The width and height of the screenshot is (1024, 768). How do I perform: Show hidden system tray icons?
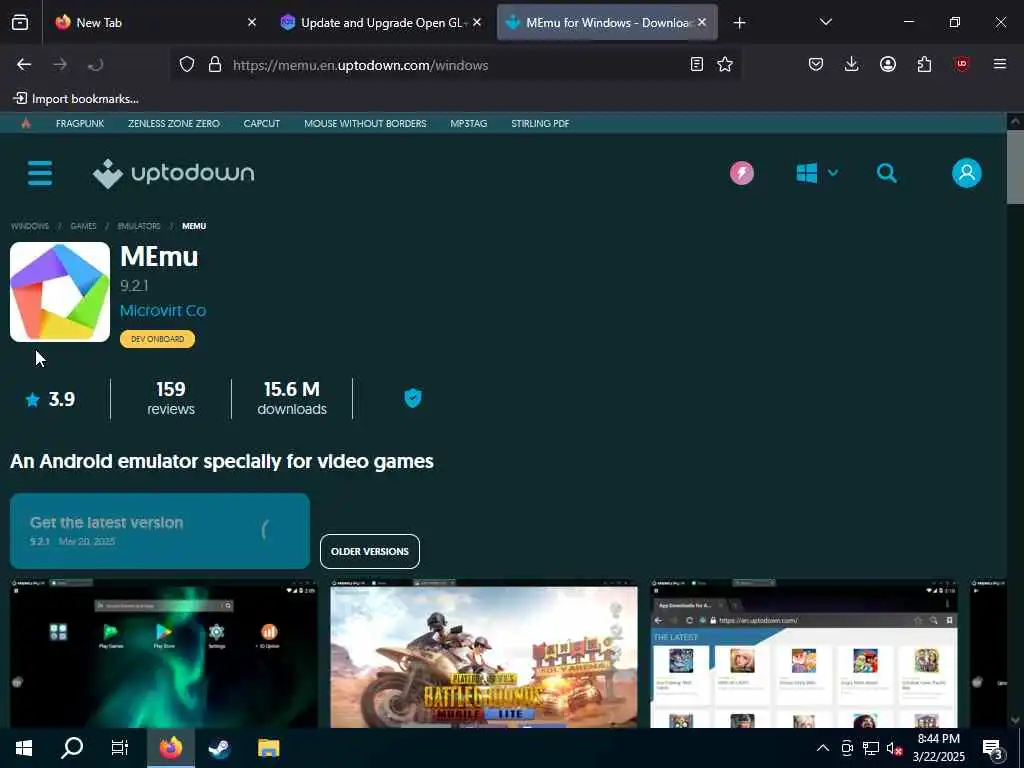[x=823, y=748]
